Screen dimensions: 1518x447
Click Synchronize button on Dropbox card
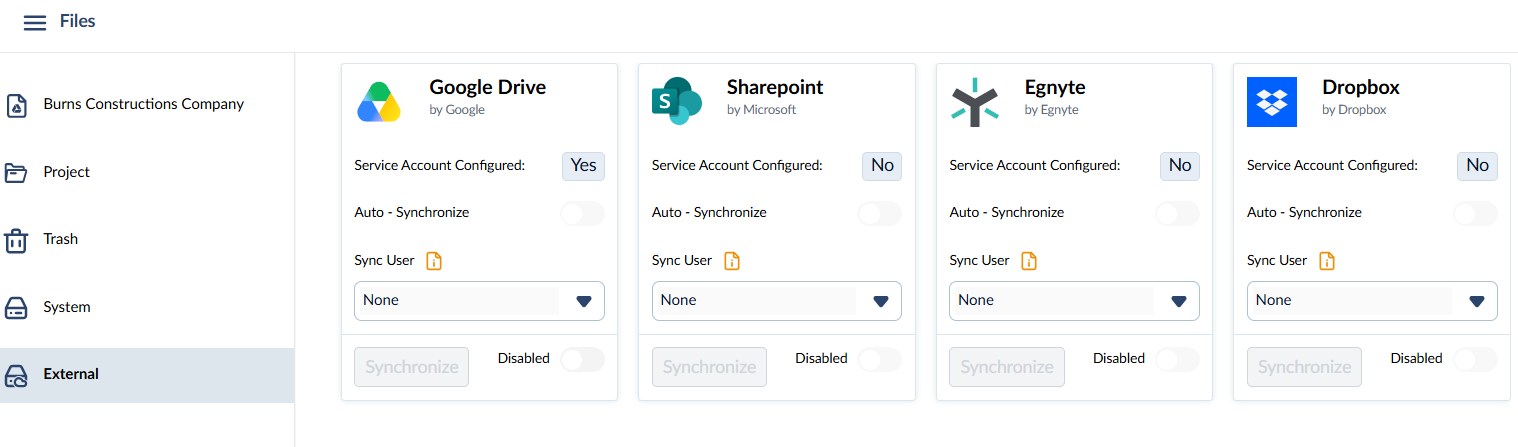[1304, 367]
